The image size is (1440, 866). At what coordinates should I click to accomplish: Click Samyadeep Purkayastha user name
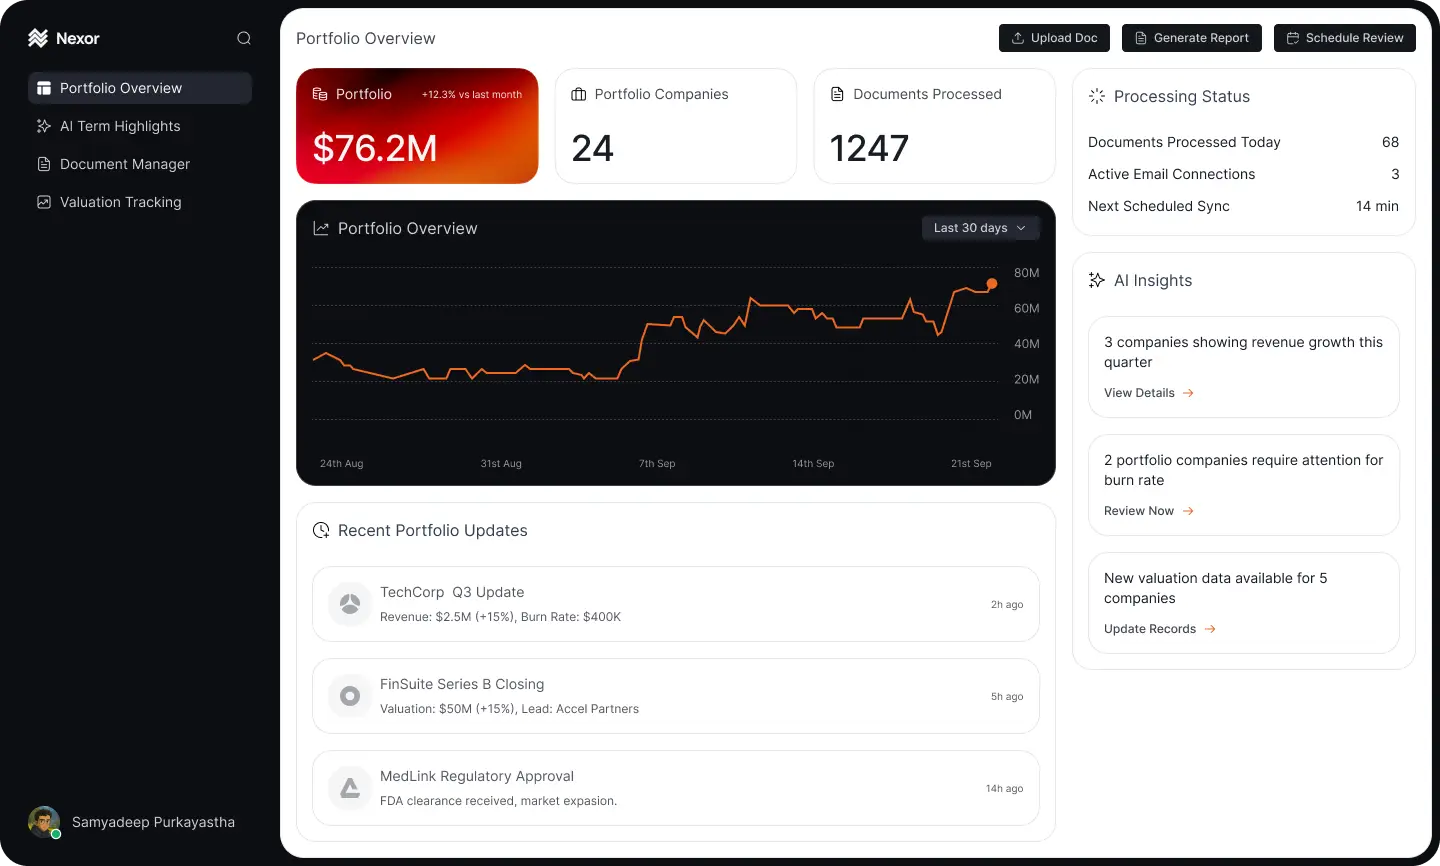pyautogui.click(x=153, y=822)
